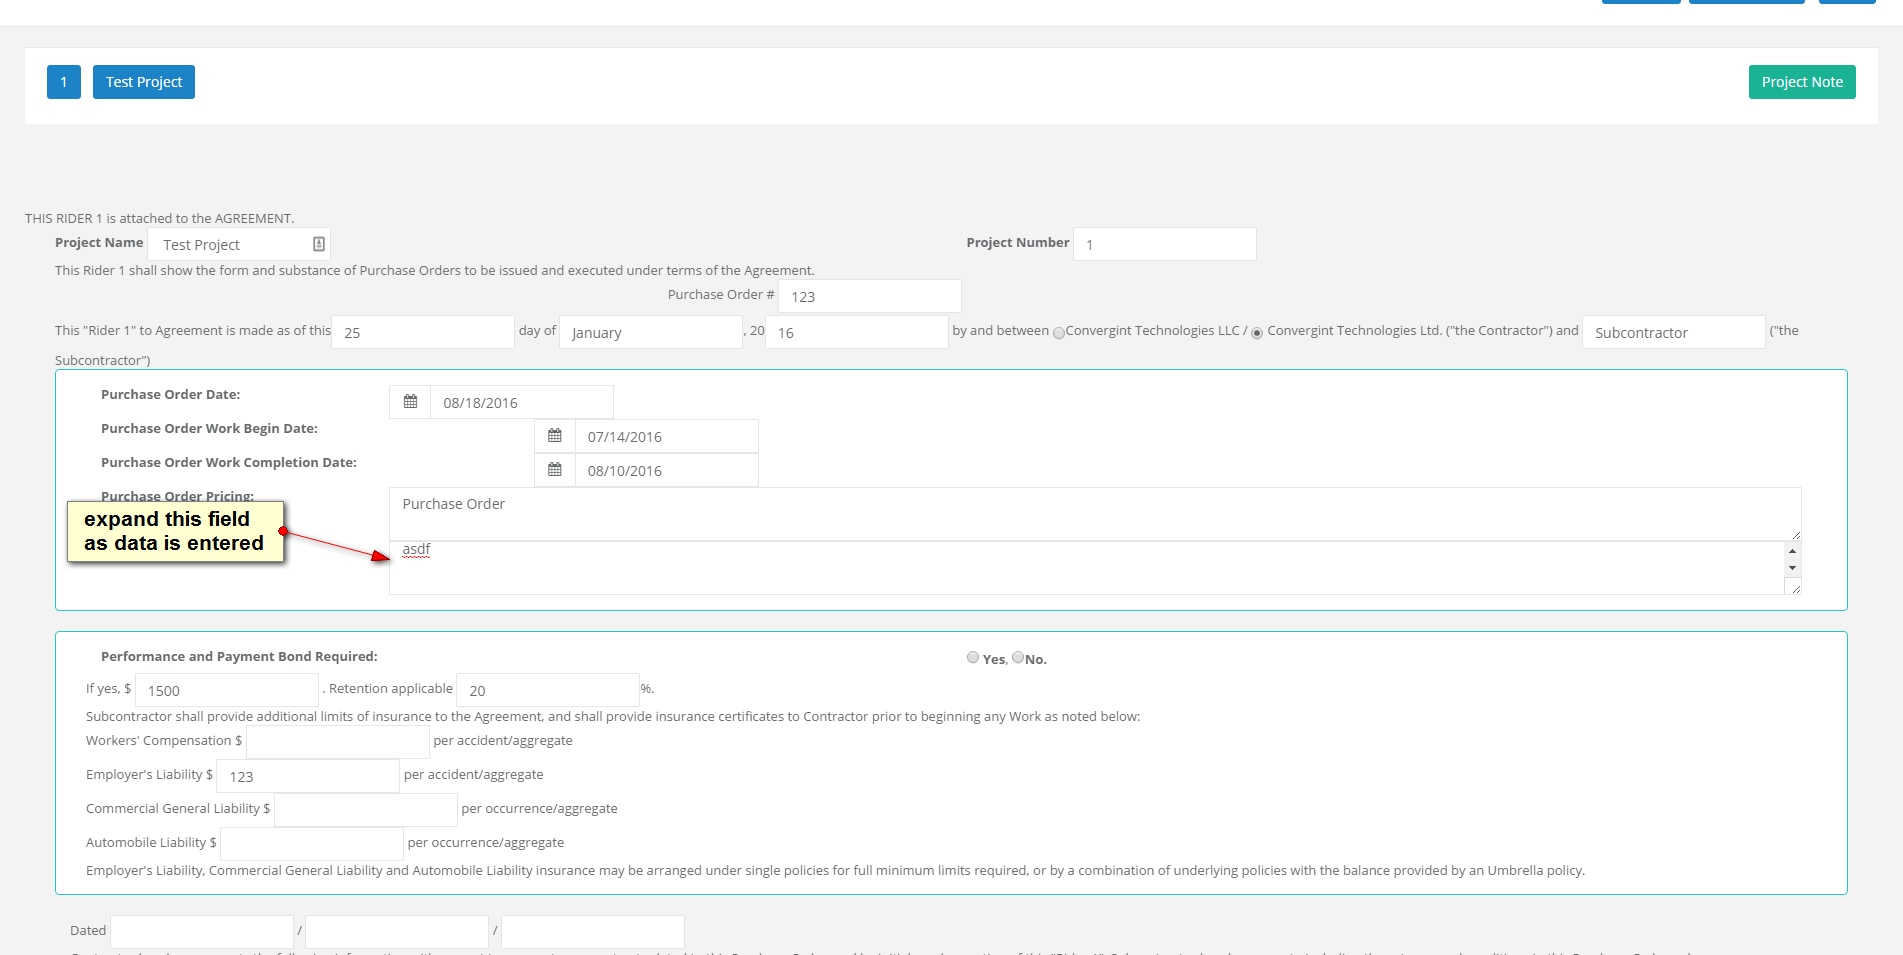Click the scroll up arrow in asdf text area
This screenshot has width=1903, height=955.
pos(1792,551)
